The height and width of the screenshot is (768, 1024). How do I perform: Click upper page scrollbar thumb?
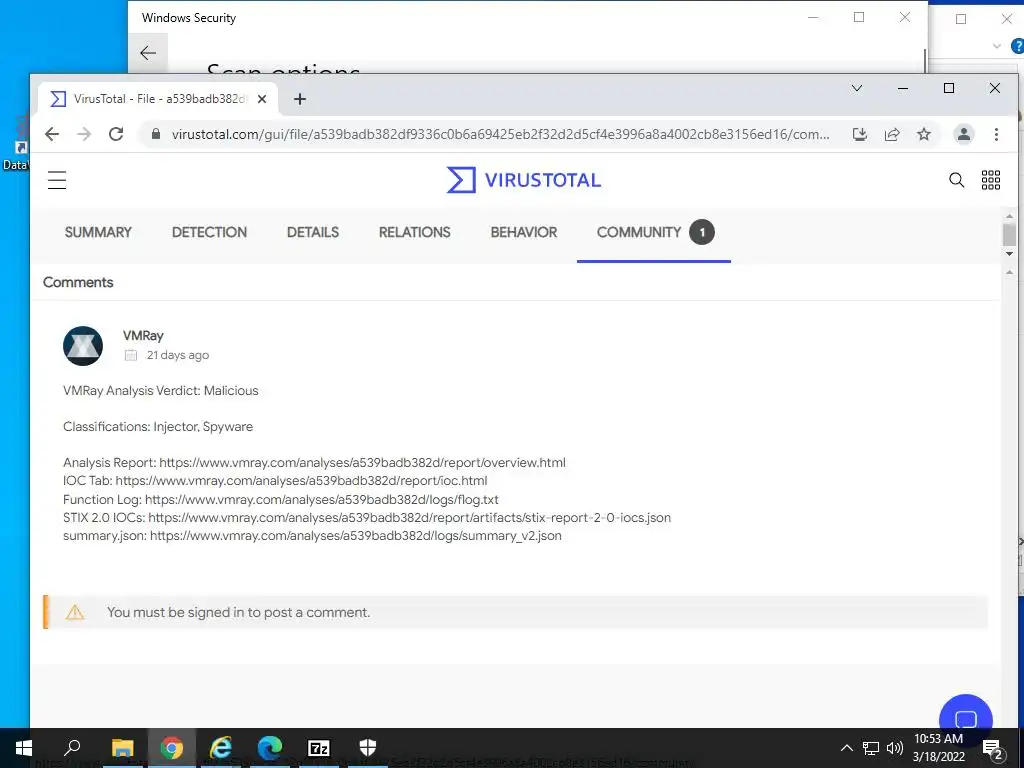pos(1009,234)
